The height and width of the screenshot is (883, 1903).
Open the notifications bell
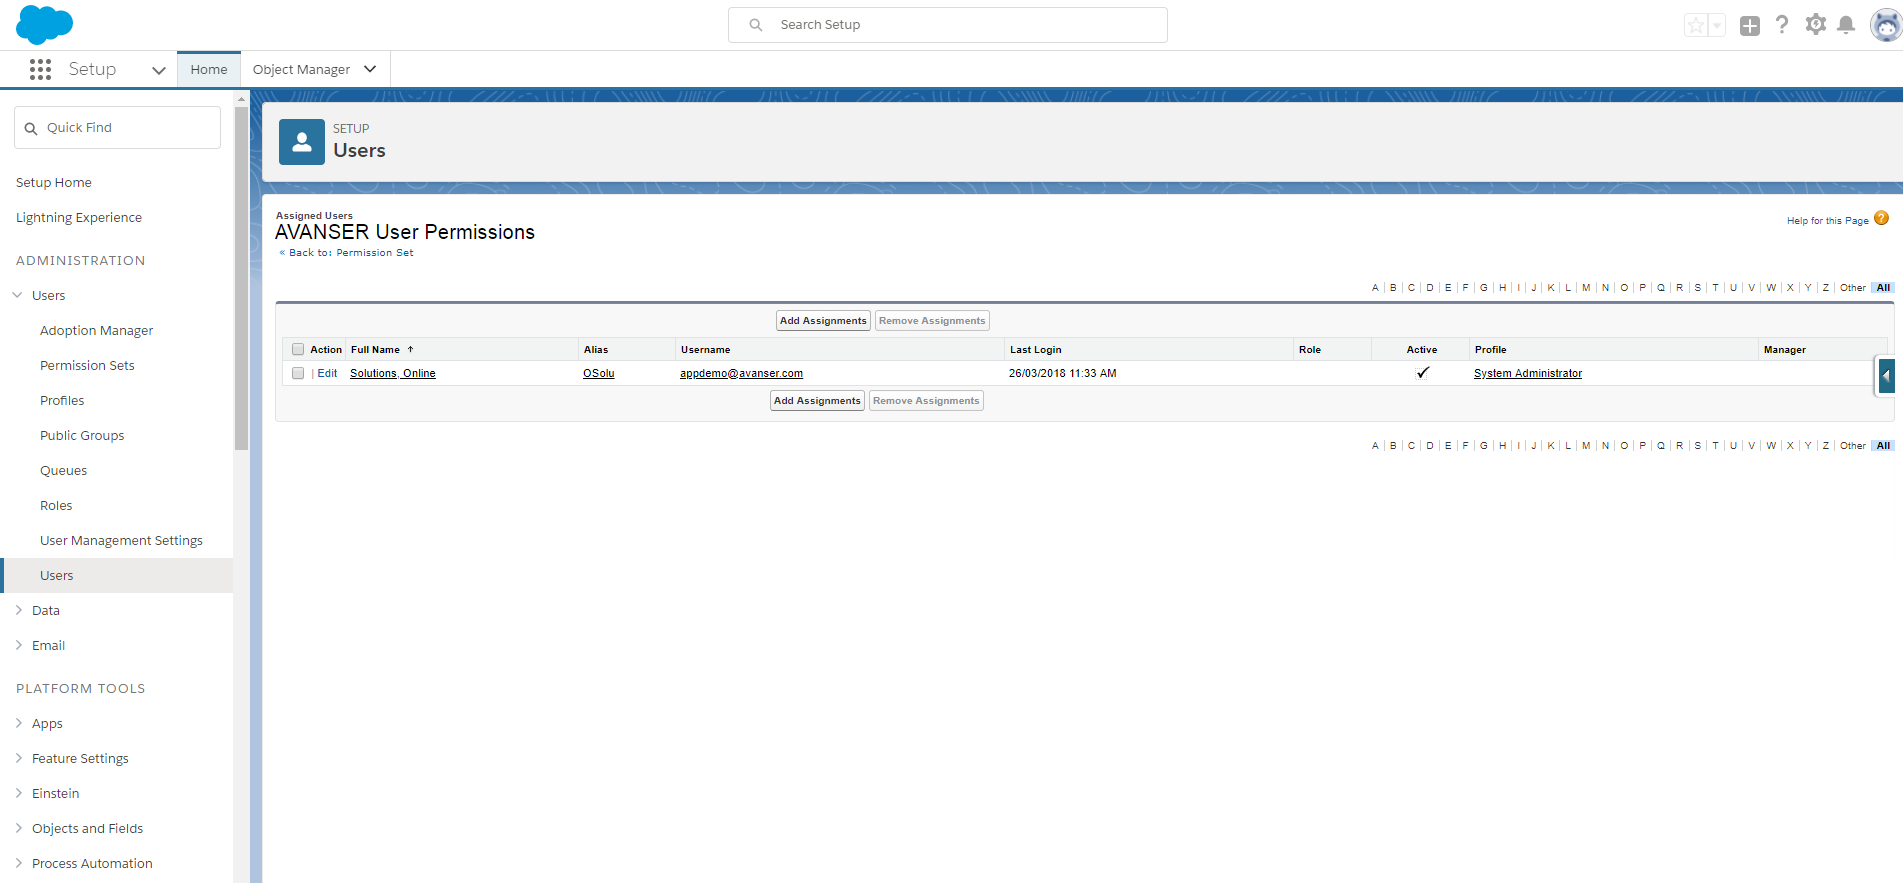click(x=1846, y=25)
